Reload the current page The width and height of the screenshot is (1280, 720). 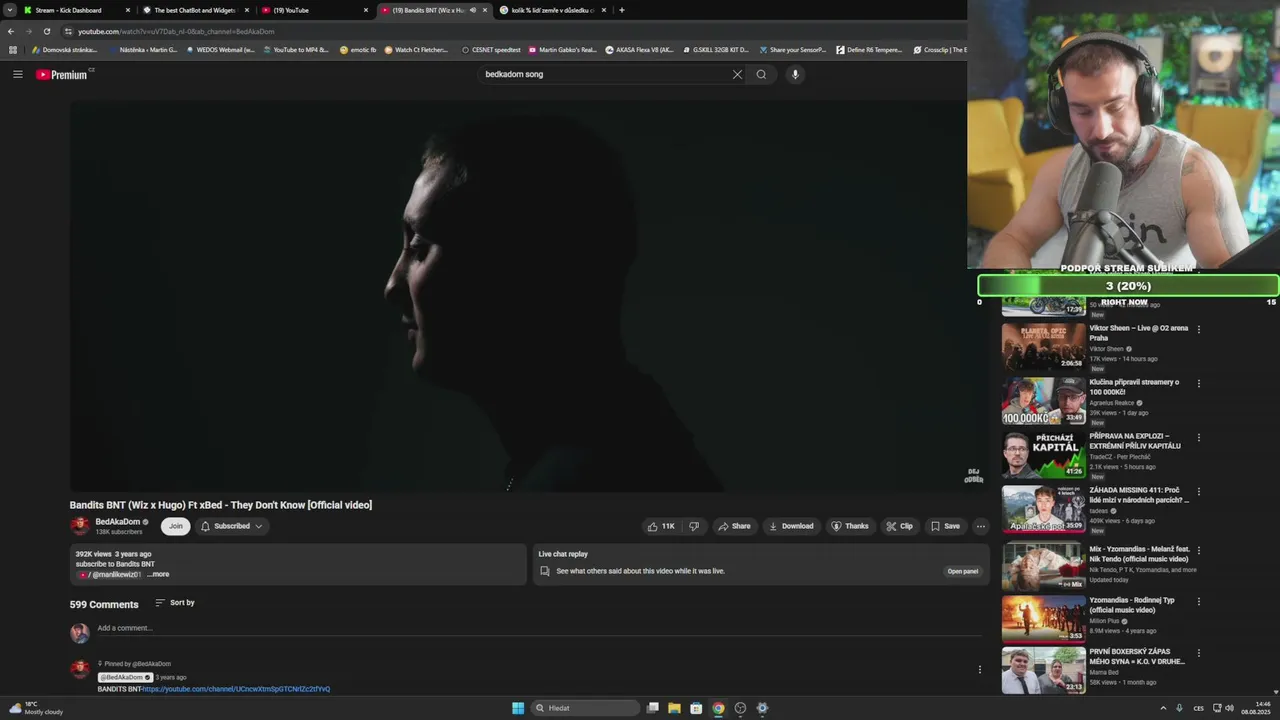point(46,31)
